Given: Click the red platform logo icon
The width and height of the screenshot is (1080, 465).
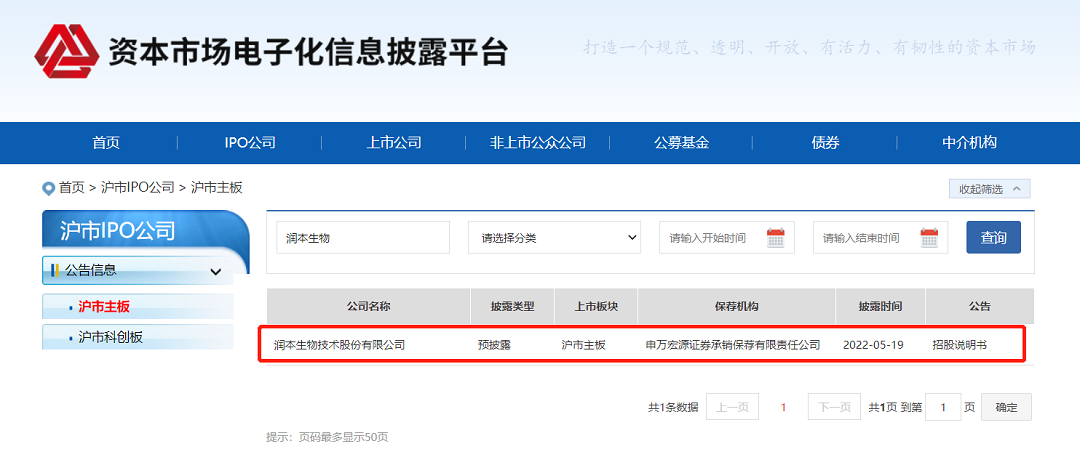Looking at the screenshot, I should click(x=68, y=51).
